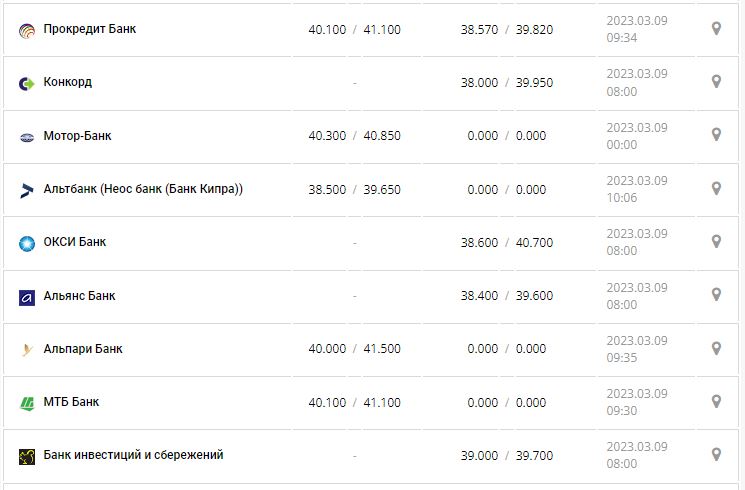This screenshot has width=745, height=490.
Task: Open the Прокредит Банк name link
Action: coord(90,29)
